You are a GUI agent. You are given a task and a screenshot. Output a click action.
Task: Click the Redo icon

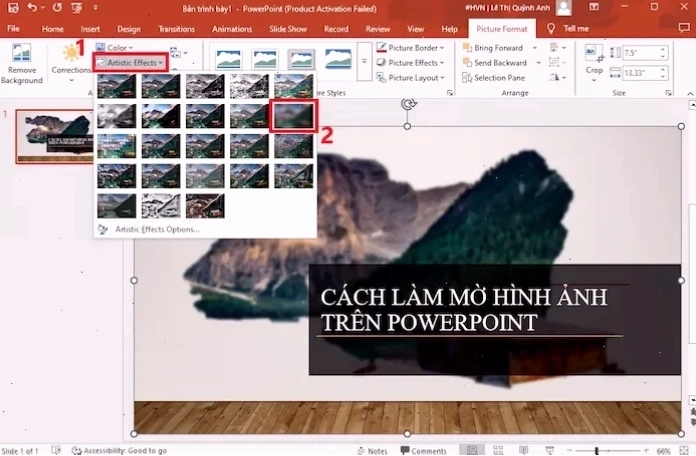pyautogui.click(x=57, y=8)
